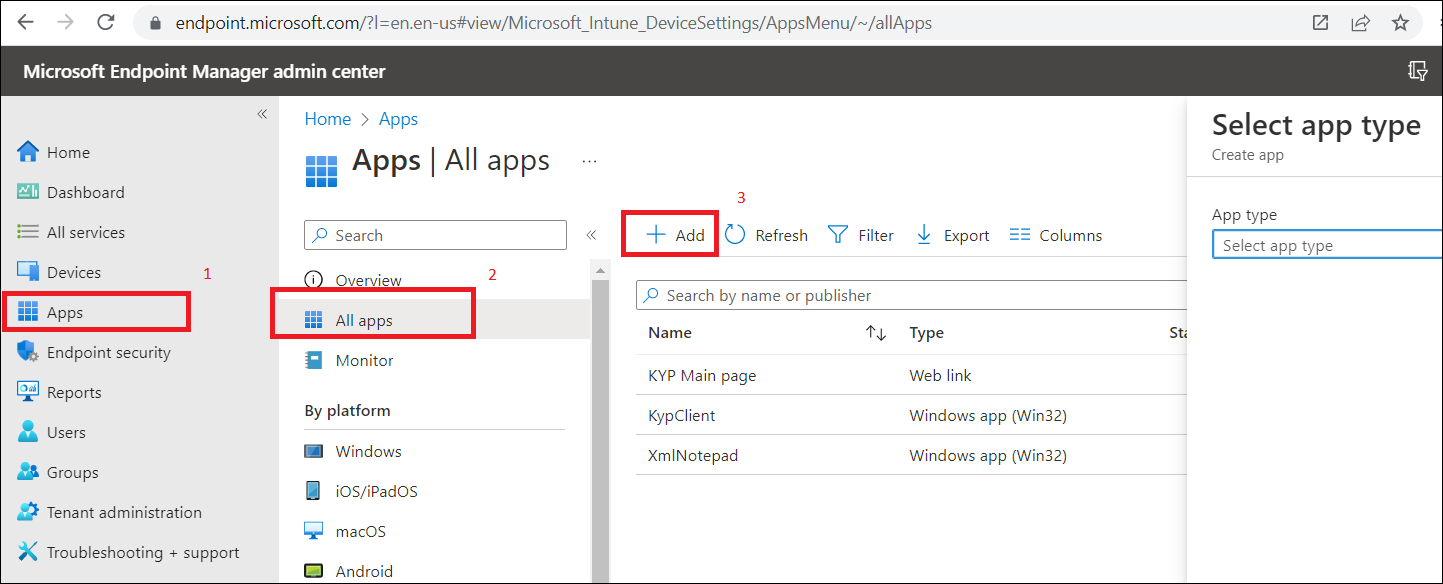Sort the app list by Name
Viewport: 1443px width, 584px height.
875,333
